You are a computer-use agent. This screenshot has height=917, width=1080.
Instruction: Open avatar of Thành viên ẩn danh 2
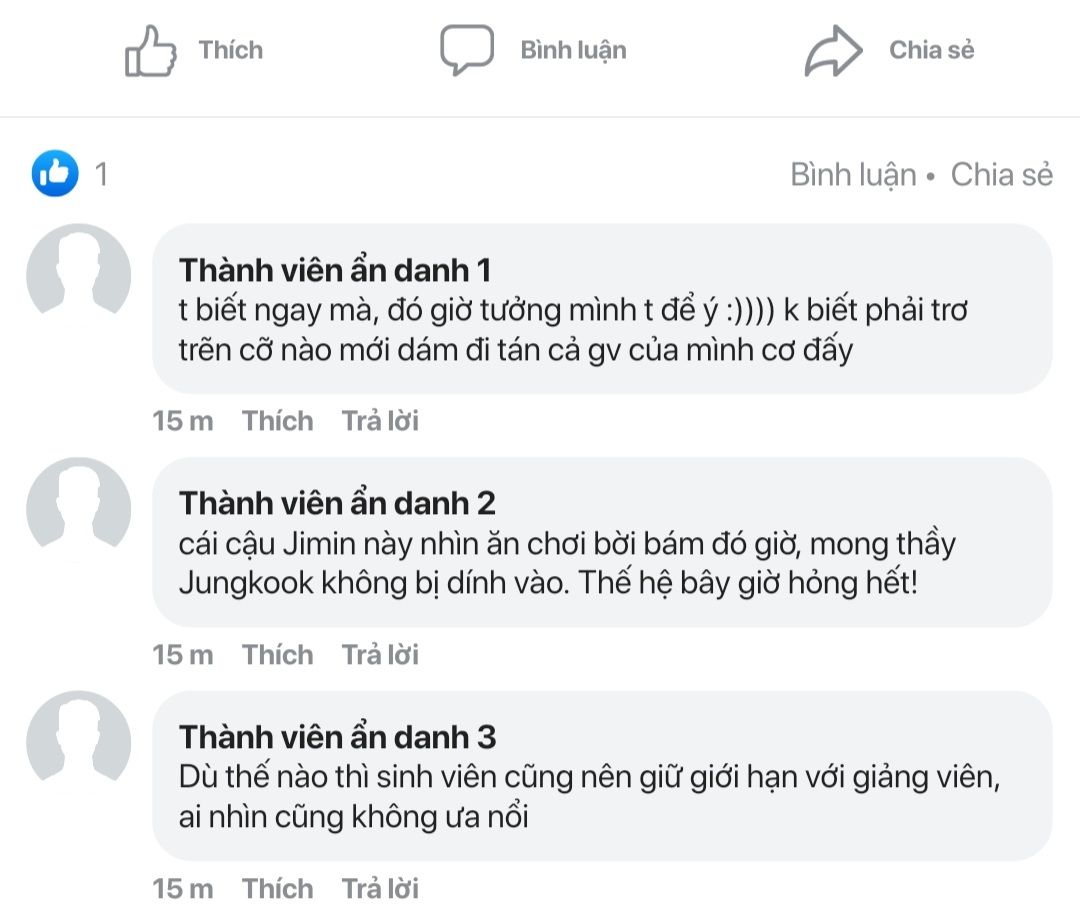pos(78,510)
